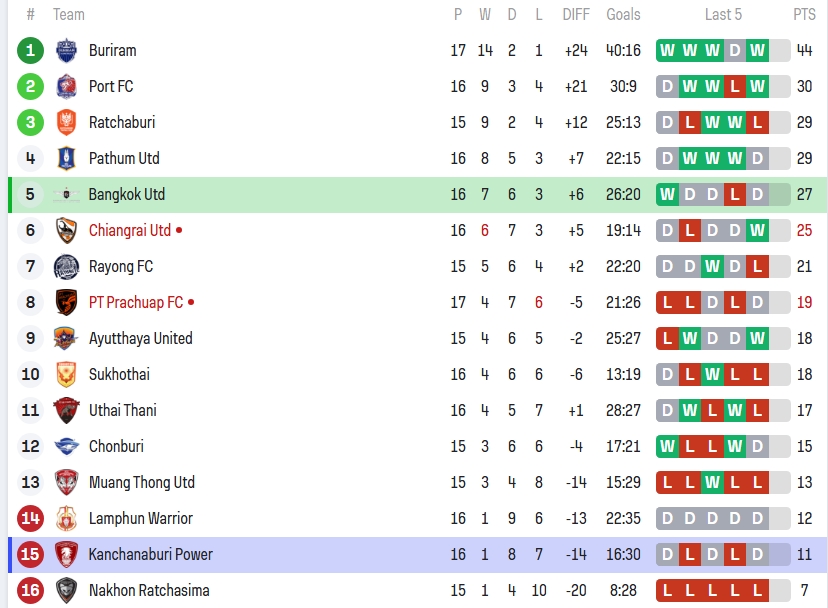Viewport: 828px width, 608px height.
Task: Click the Last 5 column header
Action: [x=723, y=14]
